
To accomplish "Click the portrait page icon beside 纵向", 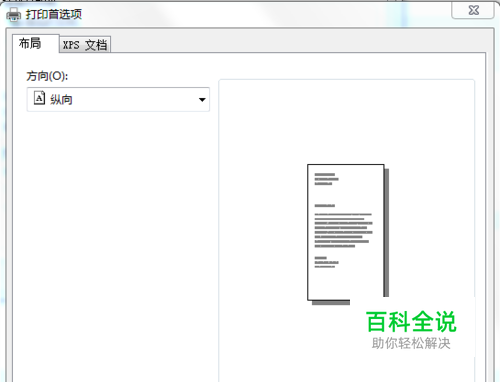I will (39, 98).
